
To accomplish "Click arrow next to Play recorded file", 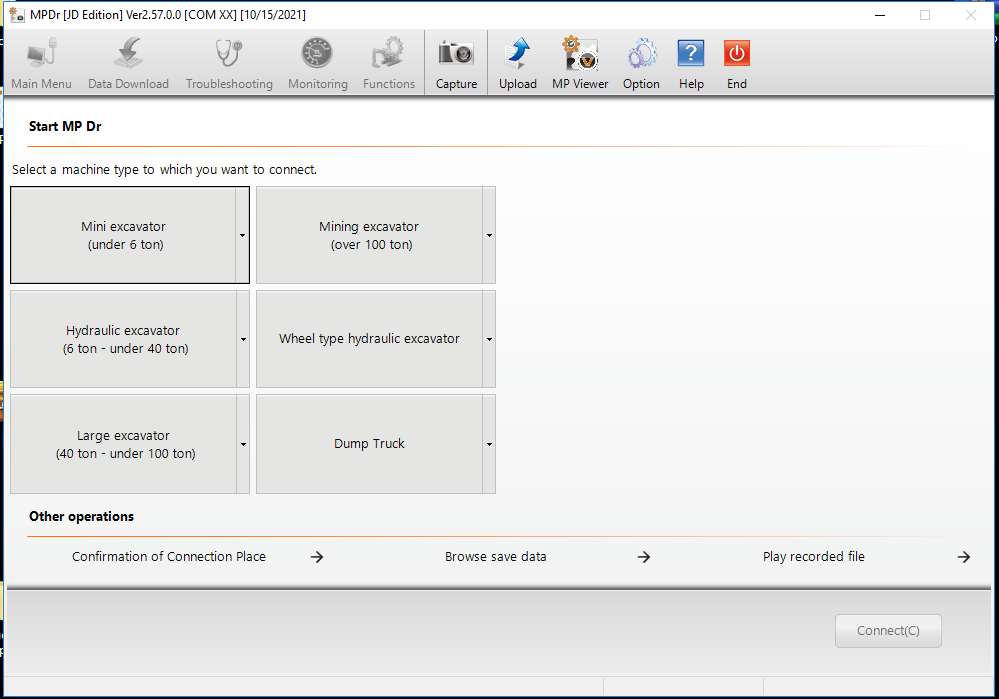I will (x=964, y=557).
